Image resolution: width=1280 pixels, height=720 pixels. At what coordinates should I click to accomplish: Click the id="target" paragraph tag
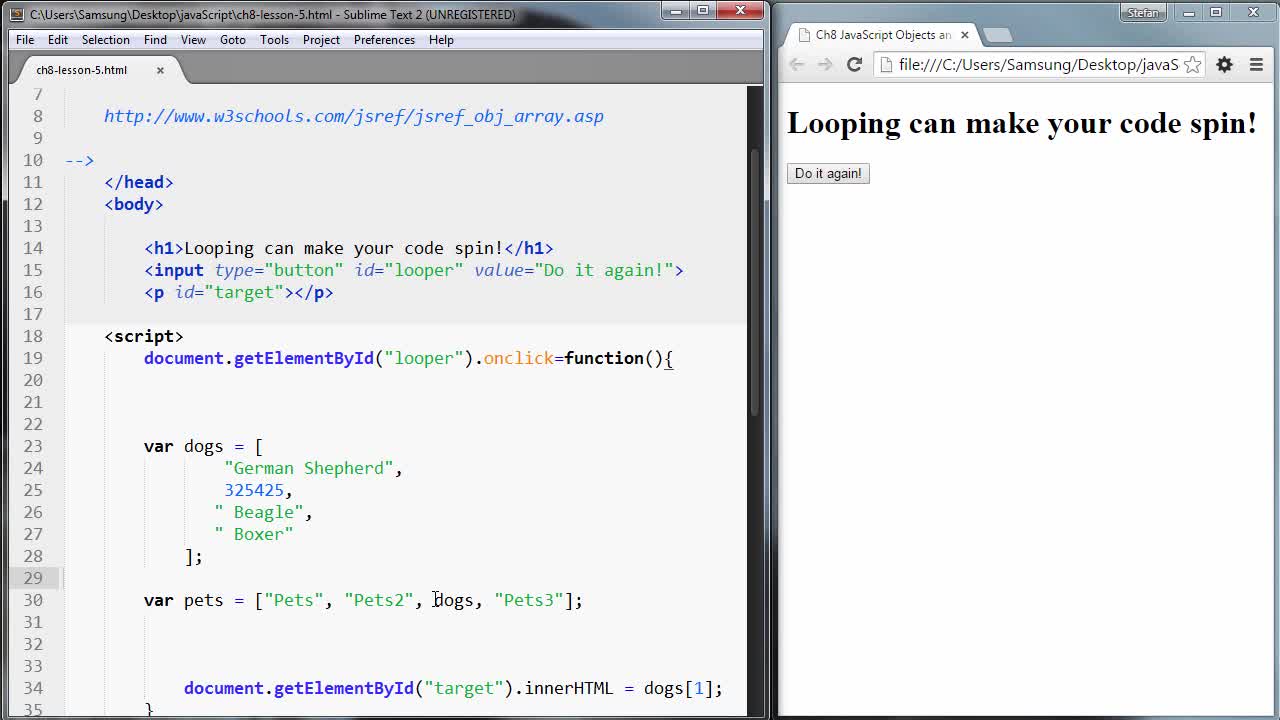[x=239, y=292]
